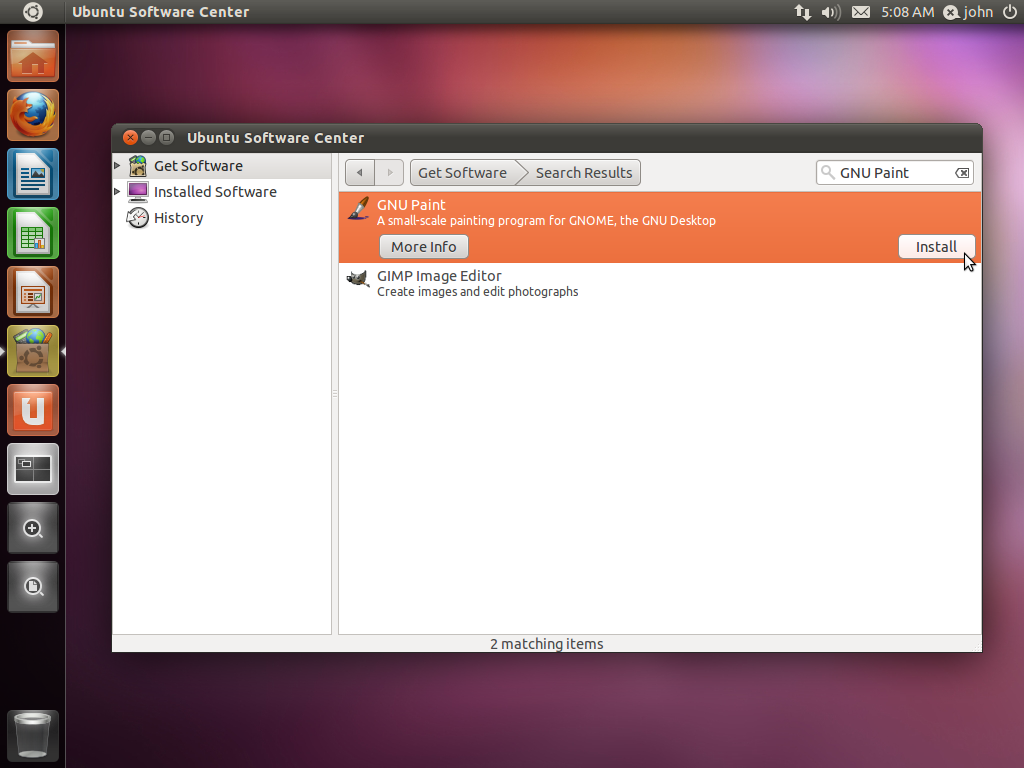The image size is (1024, 768).
Task: Click Ubuntu Software Center launcher icon
Action: pos(33,351)
